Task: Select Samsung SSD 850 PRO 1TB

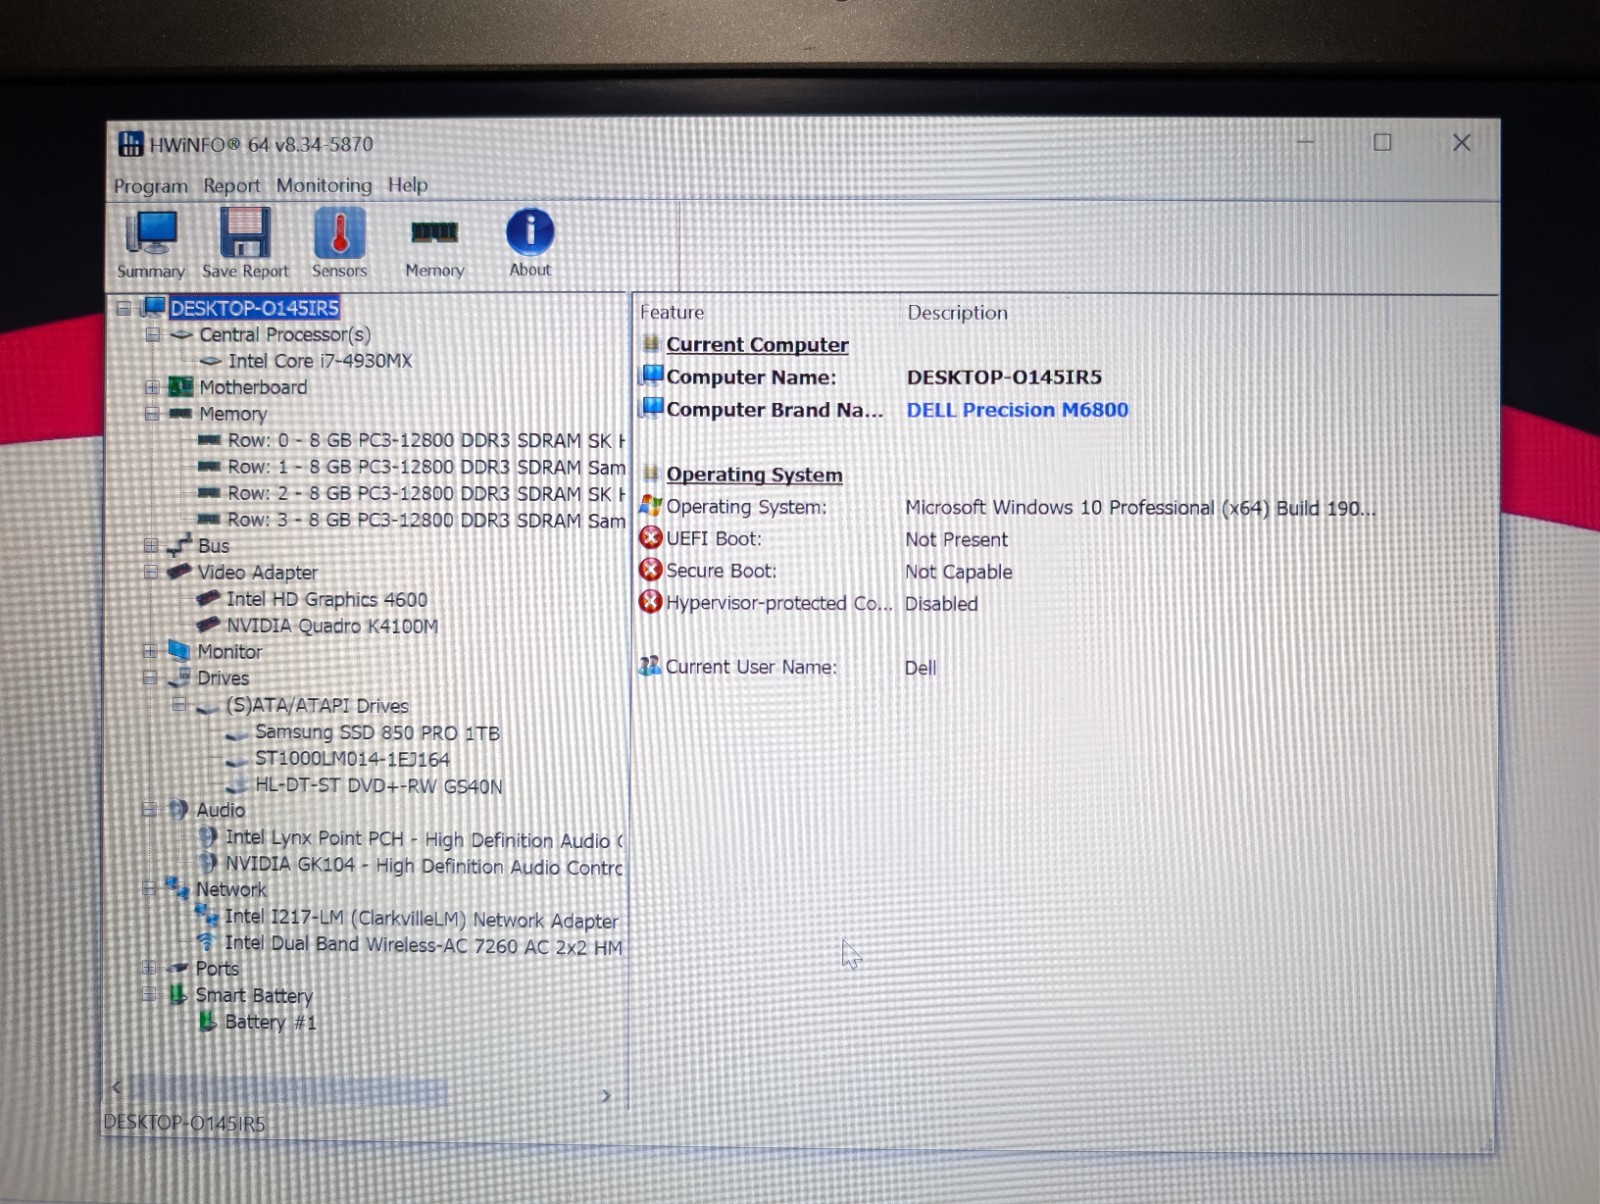Action: coord(377,732)
